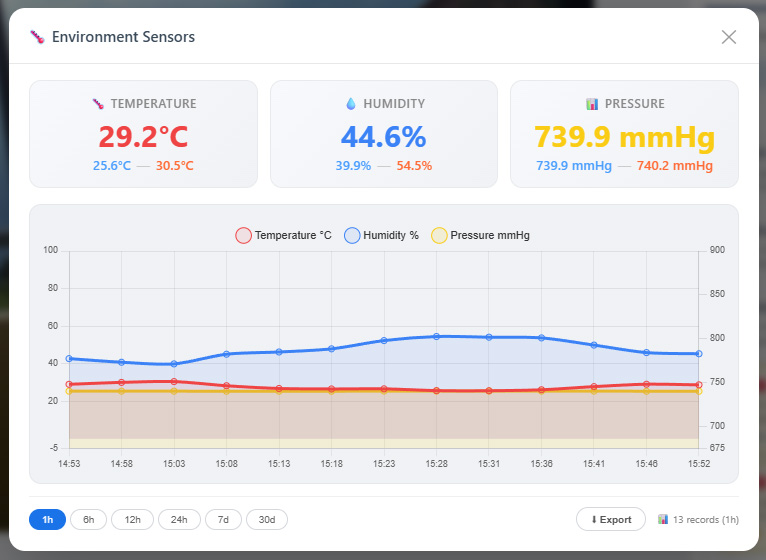Click the 100 left axis label
Viewport: 766px width, 560px height.
(x=50, y=250)
